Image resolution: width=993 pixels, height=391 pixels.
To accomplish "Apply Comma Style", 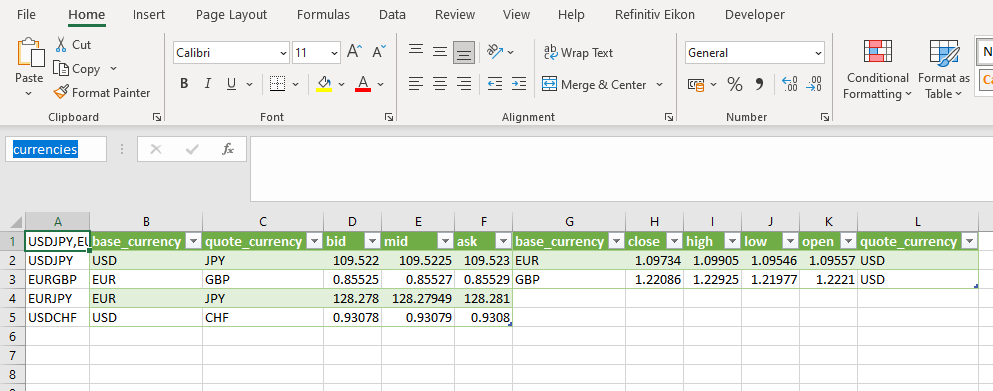I will pyautogui.click(x=759, y=84).
